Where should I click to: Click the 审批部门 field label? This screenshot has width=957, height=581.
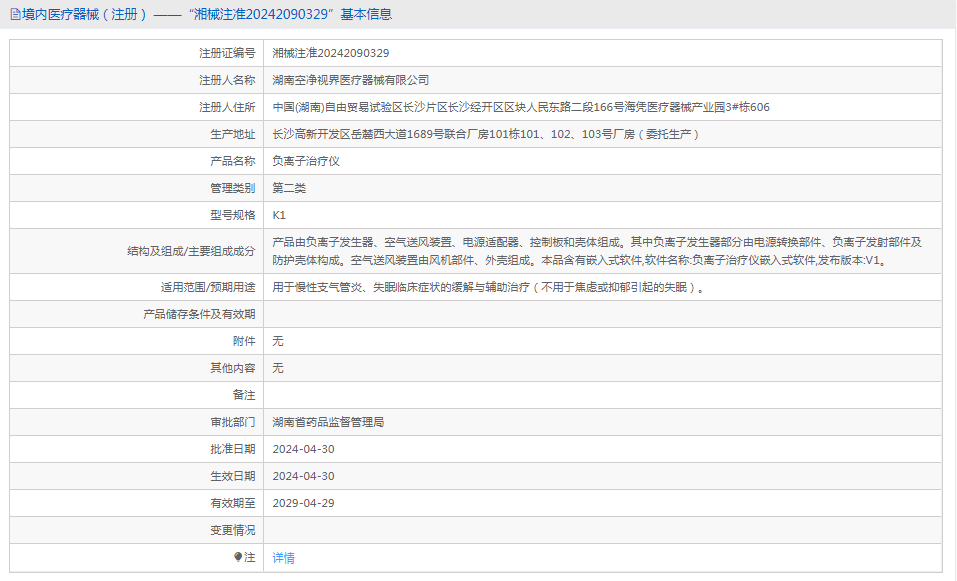click(233, 422)
